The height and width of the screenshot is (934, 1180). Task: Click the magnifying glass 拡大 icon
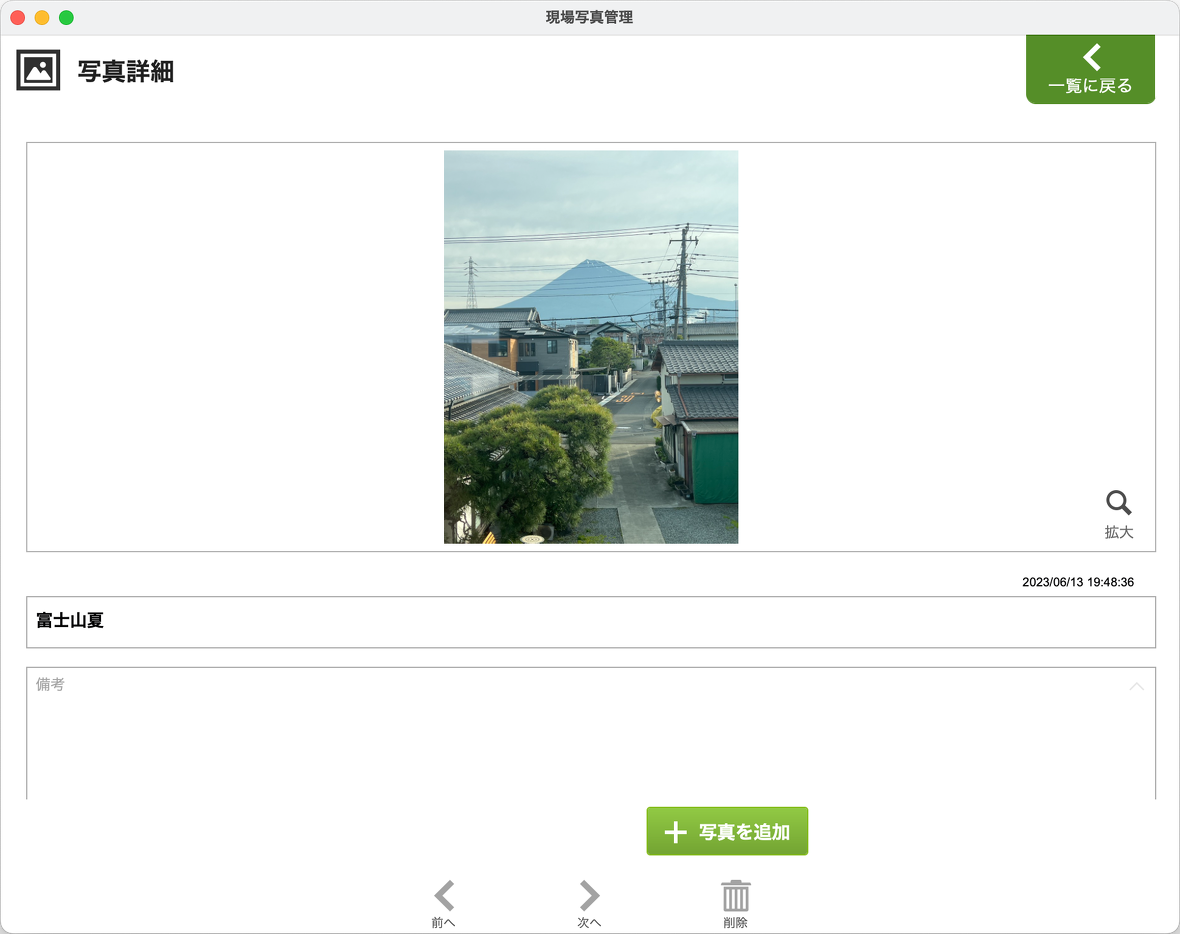click(x=1118, y=502)
